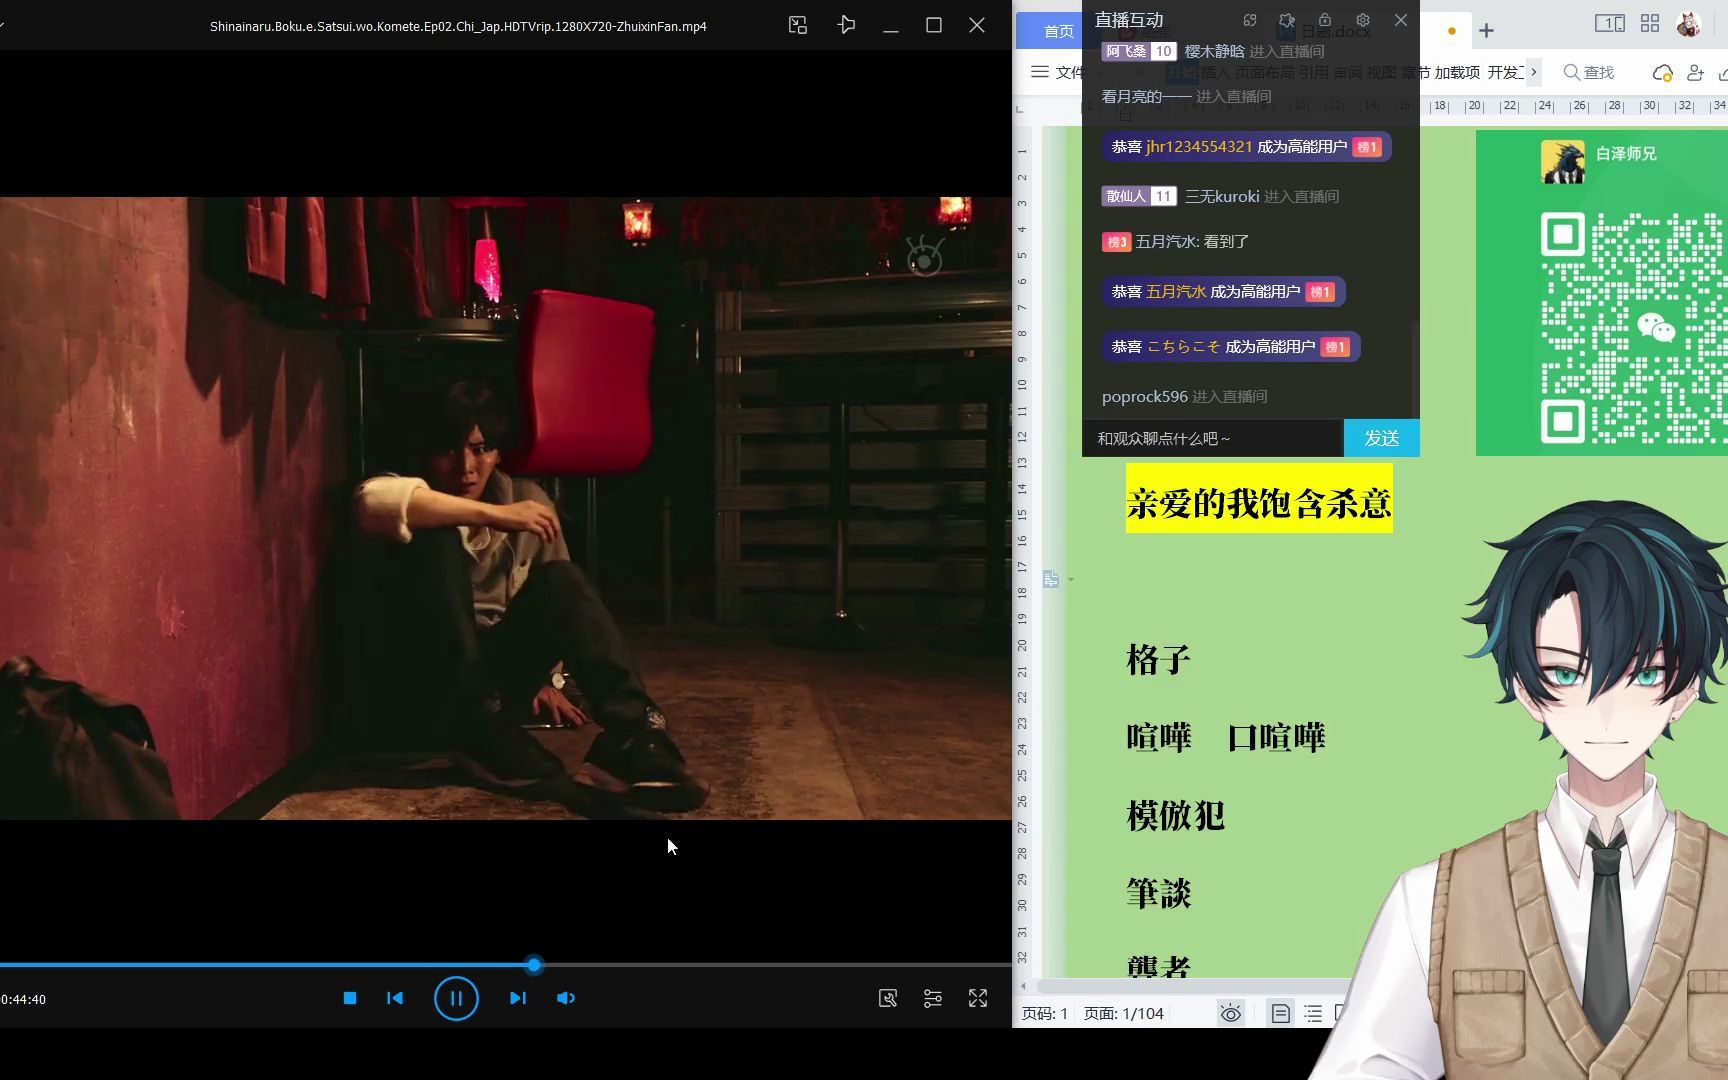Image resolution: width=1728 pixels, height=1080 pixels.
Task: Click username jhr1234554321 in chat
Action: coord(1198,147)
